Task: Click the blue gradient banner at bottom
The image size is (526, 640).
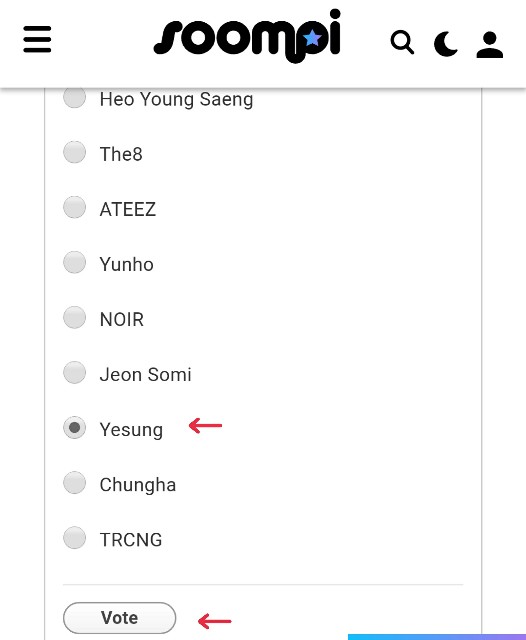Action: 437,637
